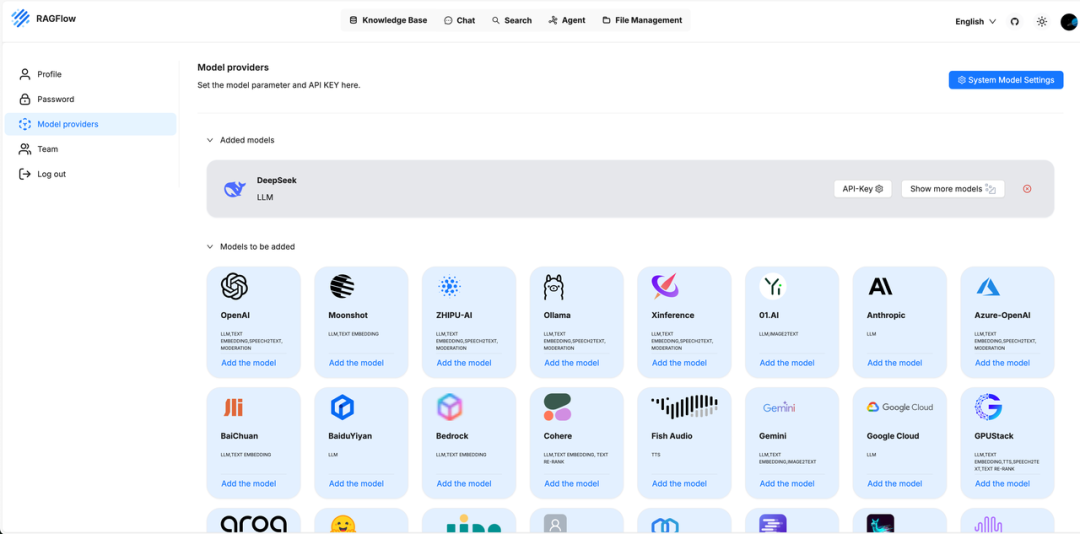Image resolution: width=1080 pixels, height=534 pixels.
Task: Add the model for Azure-OpenAI
Action: pos(1002,362)
